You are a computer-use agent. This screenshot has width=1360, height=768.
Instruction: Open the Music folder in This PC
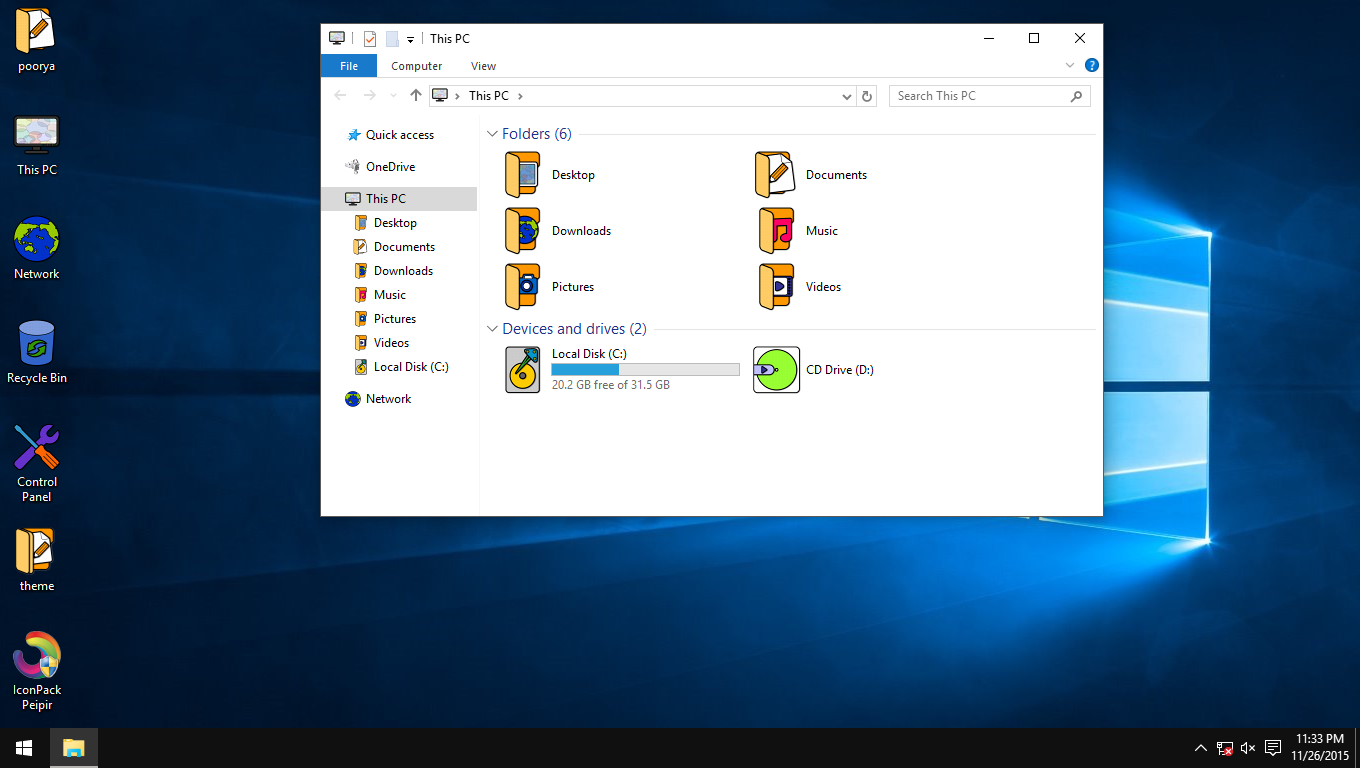pos(821,230)
